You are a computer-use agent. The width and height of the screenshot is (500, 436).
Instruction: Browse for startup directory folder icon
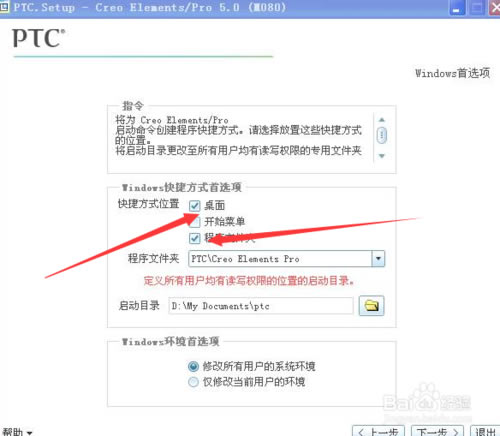pyautogui.click(x=371, y=306)
